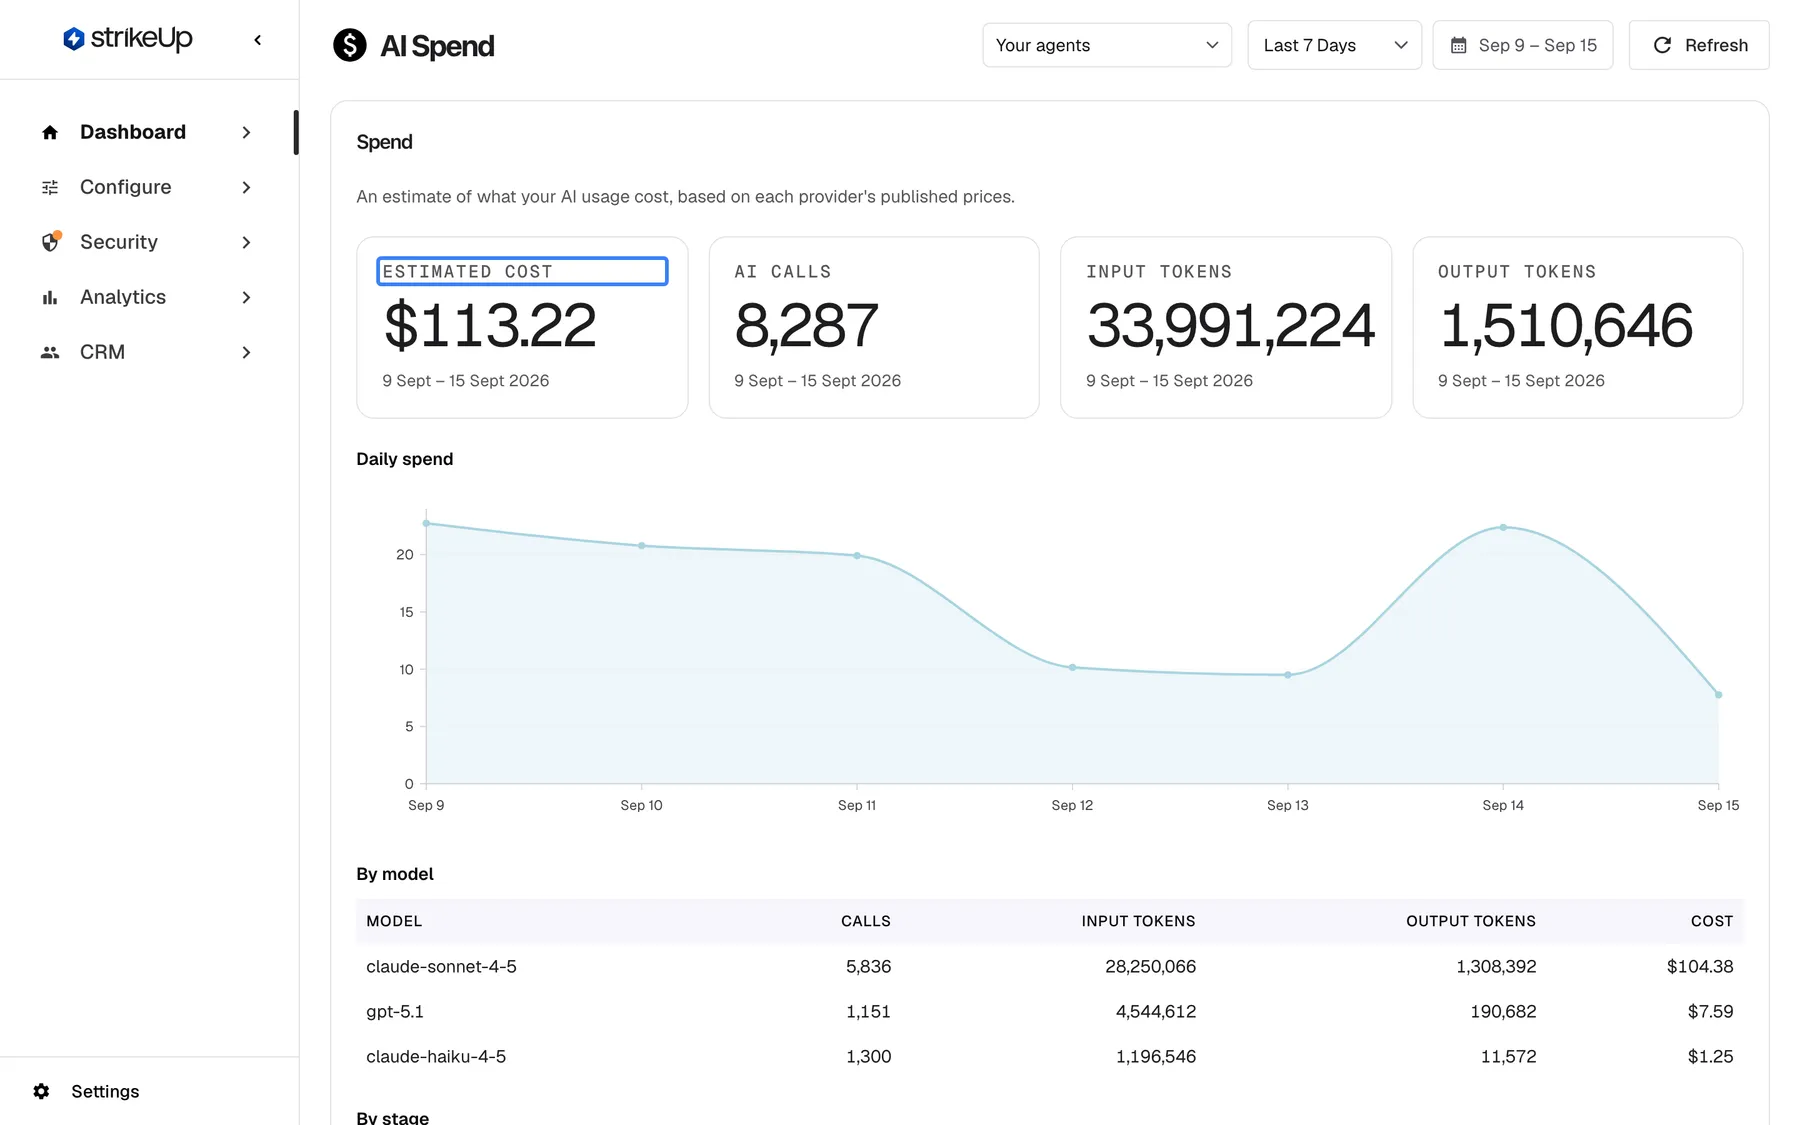
Task: Open the Configure section
Action: coord(147,187)
